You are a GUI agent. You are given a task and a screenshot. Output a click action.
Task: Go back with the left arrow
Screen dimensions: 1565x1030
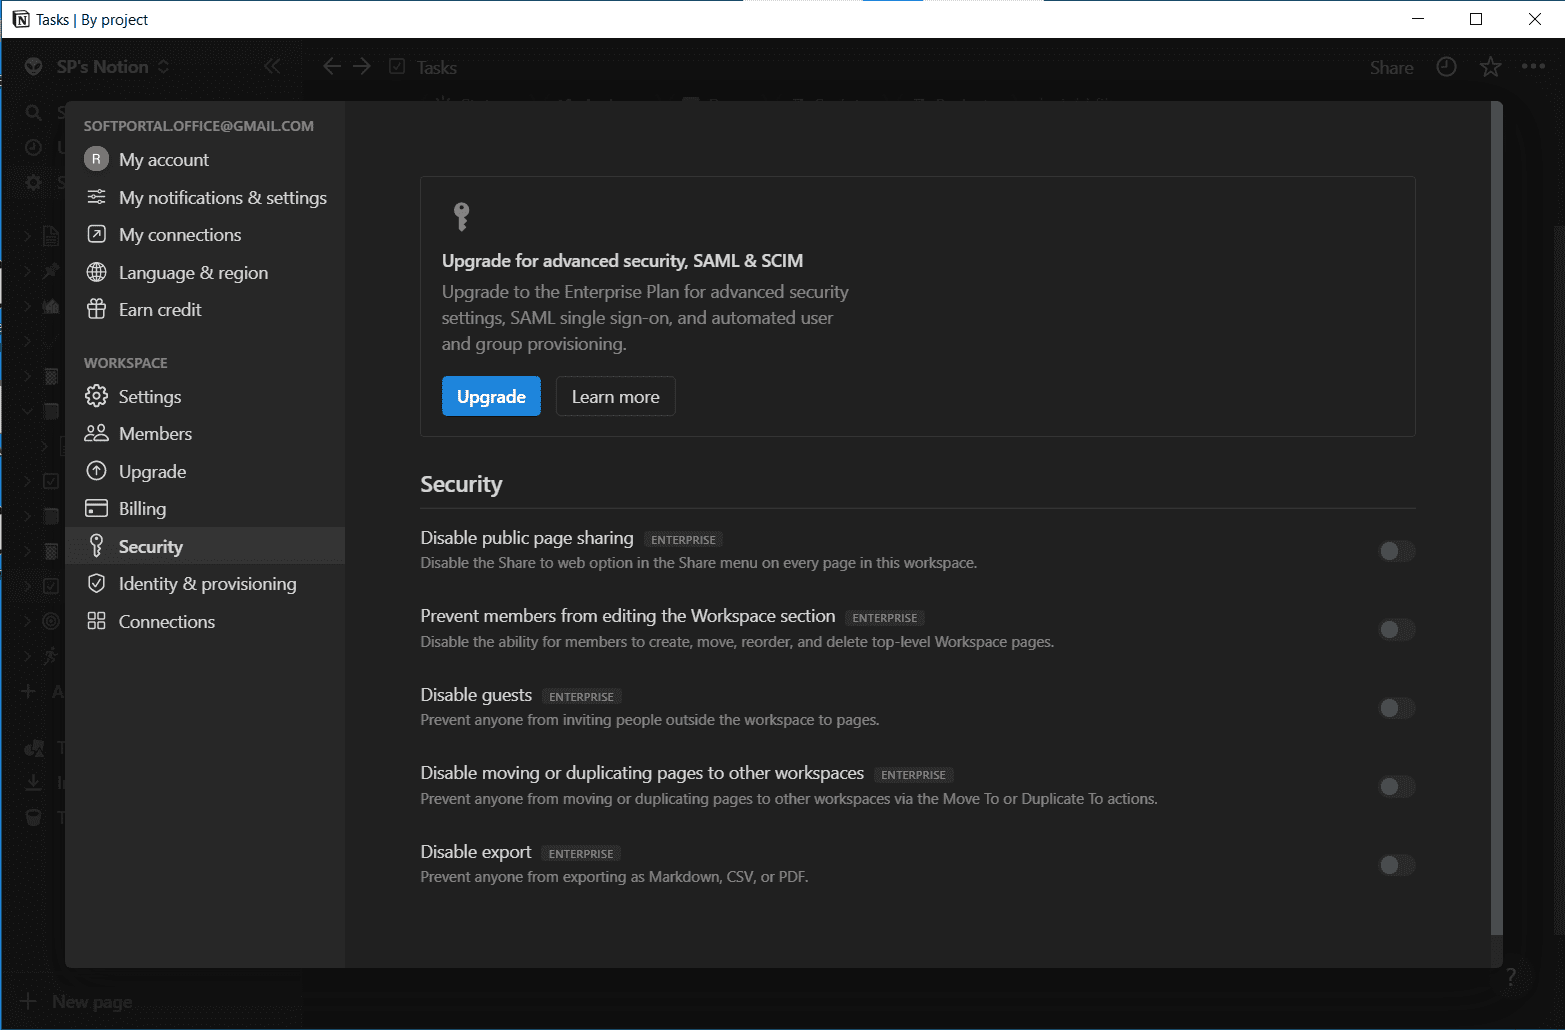click(x=332, y=66)
